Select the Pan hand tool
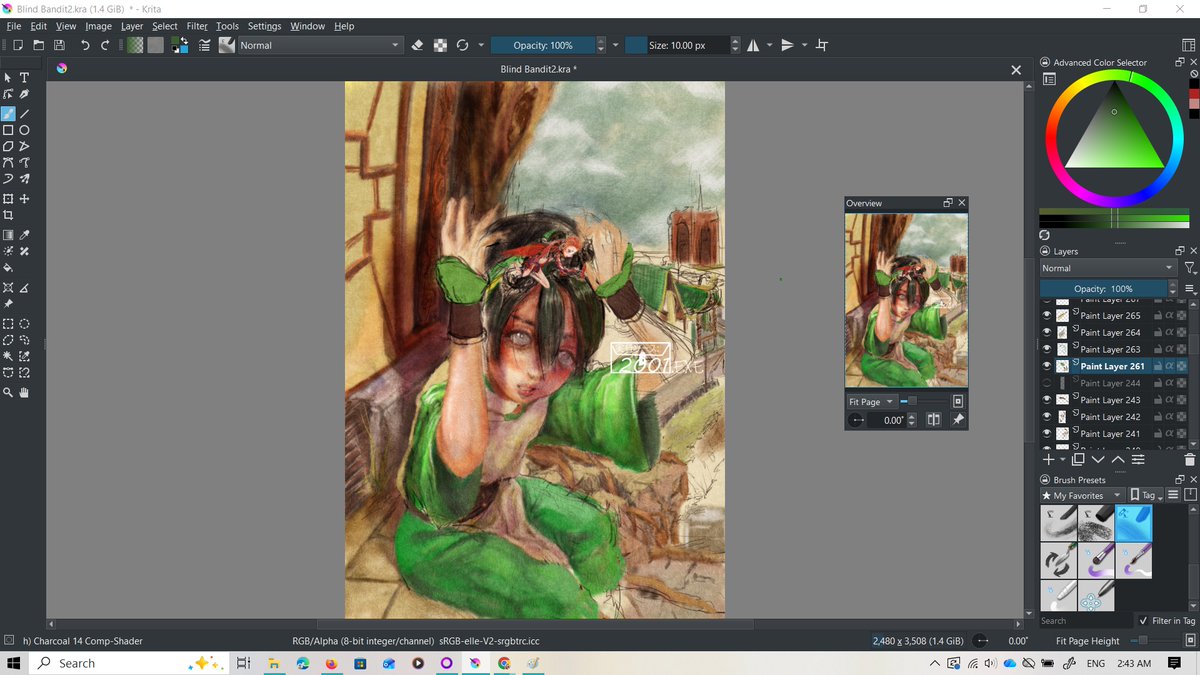This screenshot has height=675, width=1200. tap(25, 393)
